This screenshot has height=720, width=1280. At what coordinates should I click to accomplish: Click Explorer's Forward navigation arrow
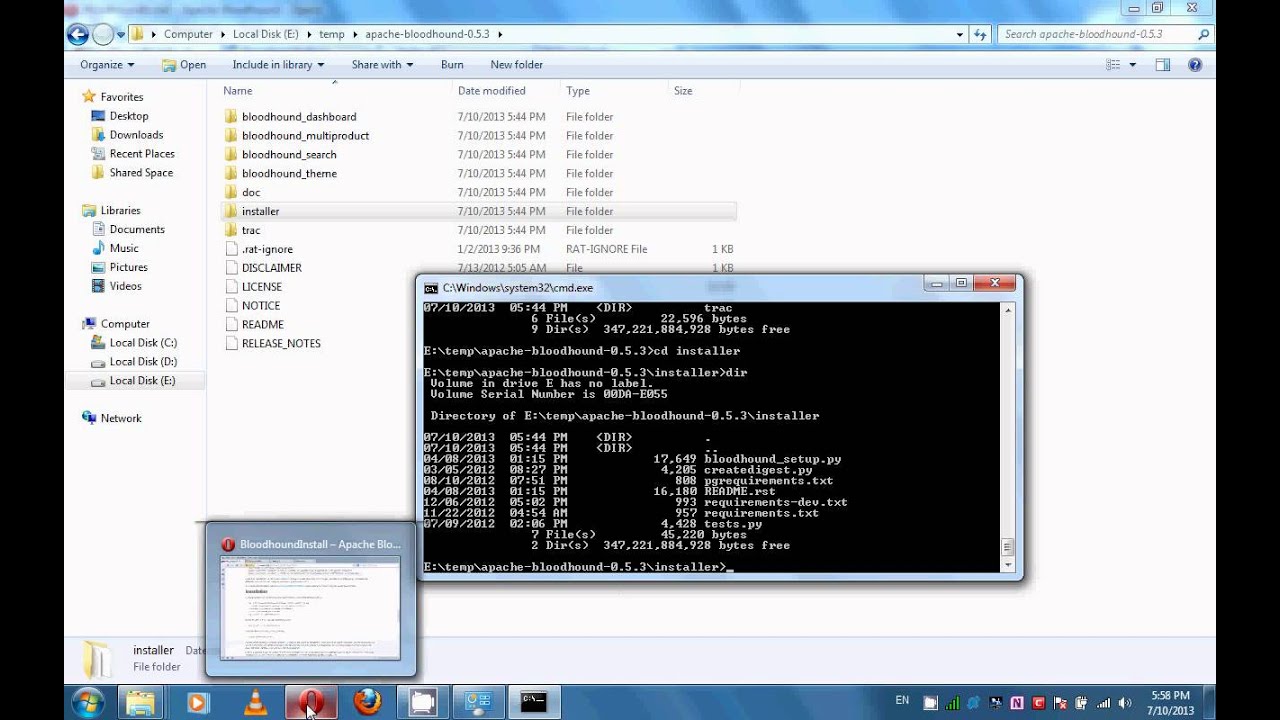[x=103, y=34]
